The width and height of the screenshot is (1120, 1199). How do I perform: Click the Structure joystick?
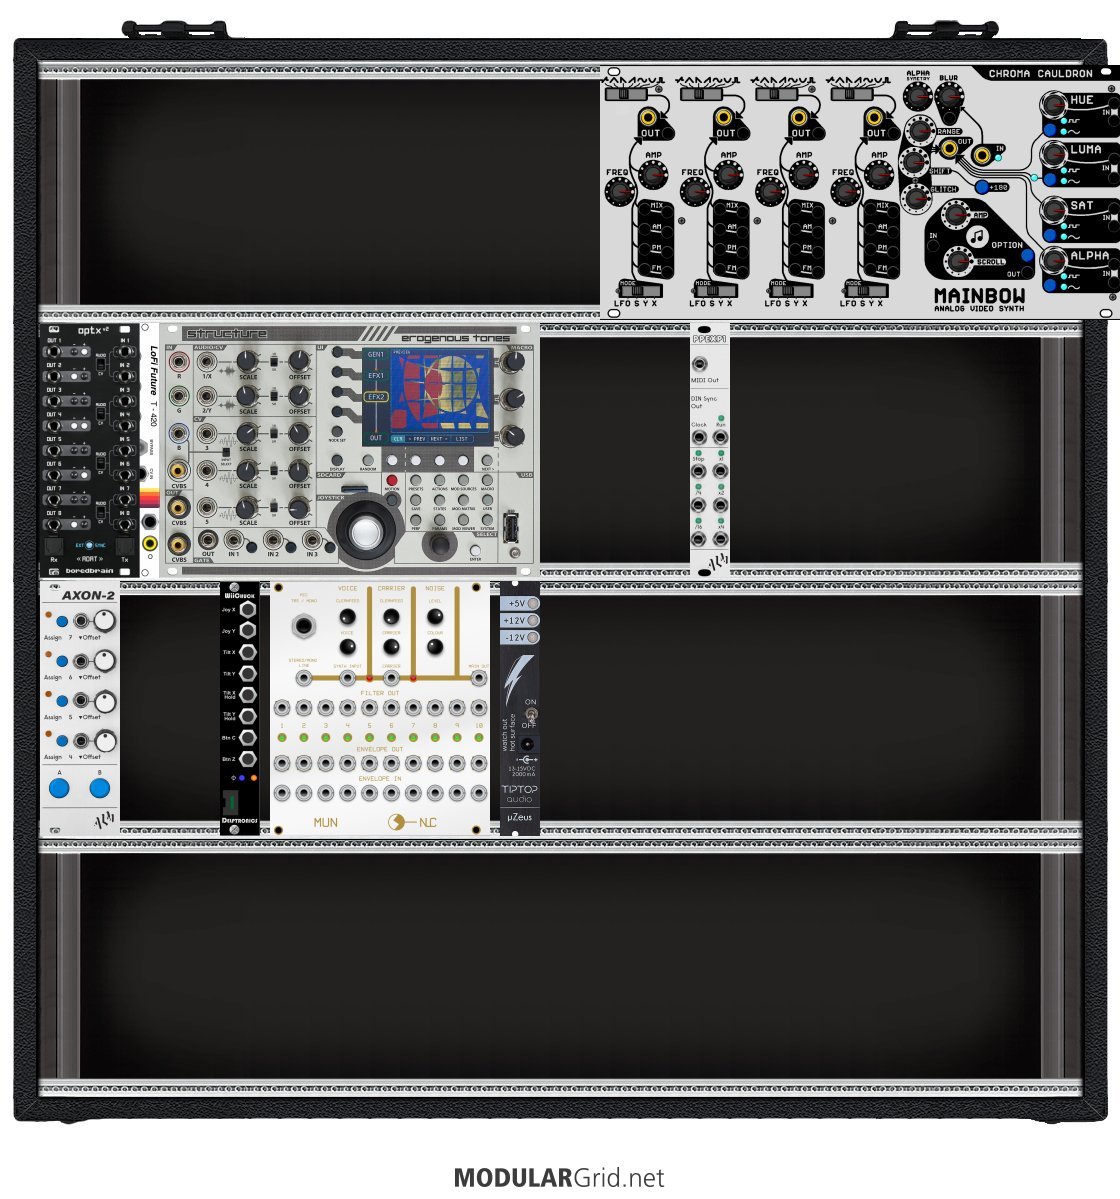[365, 531]
